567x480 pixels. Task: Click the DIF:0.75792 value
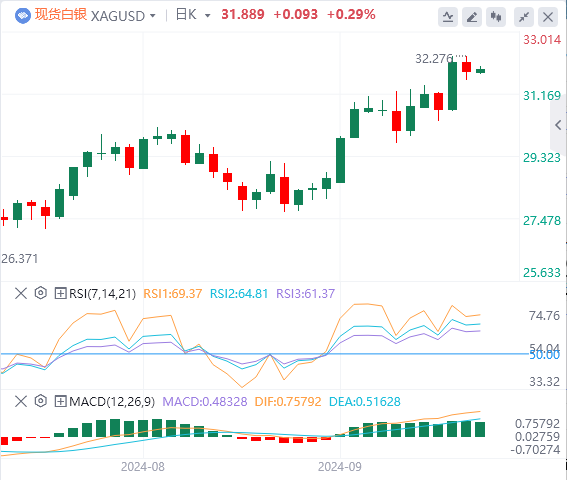288,402
